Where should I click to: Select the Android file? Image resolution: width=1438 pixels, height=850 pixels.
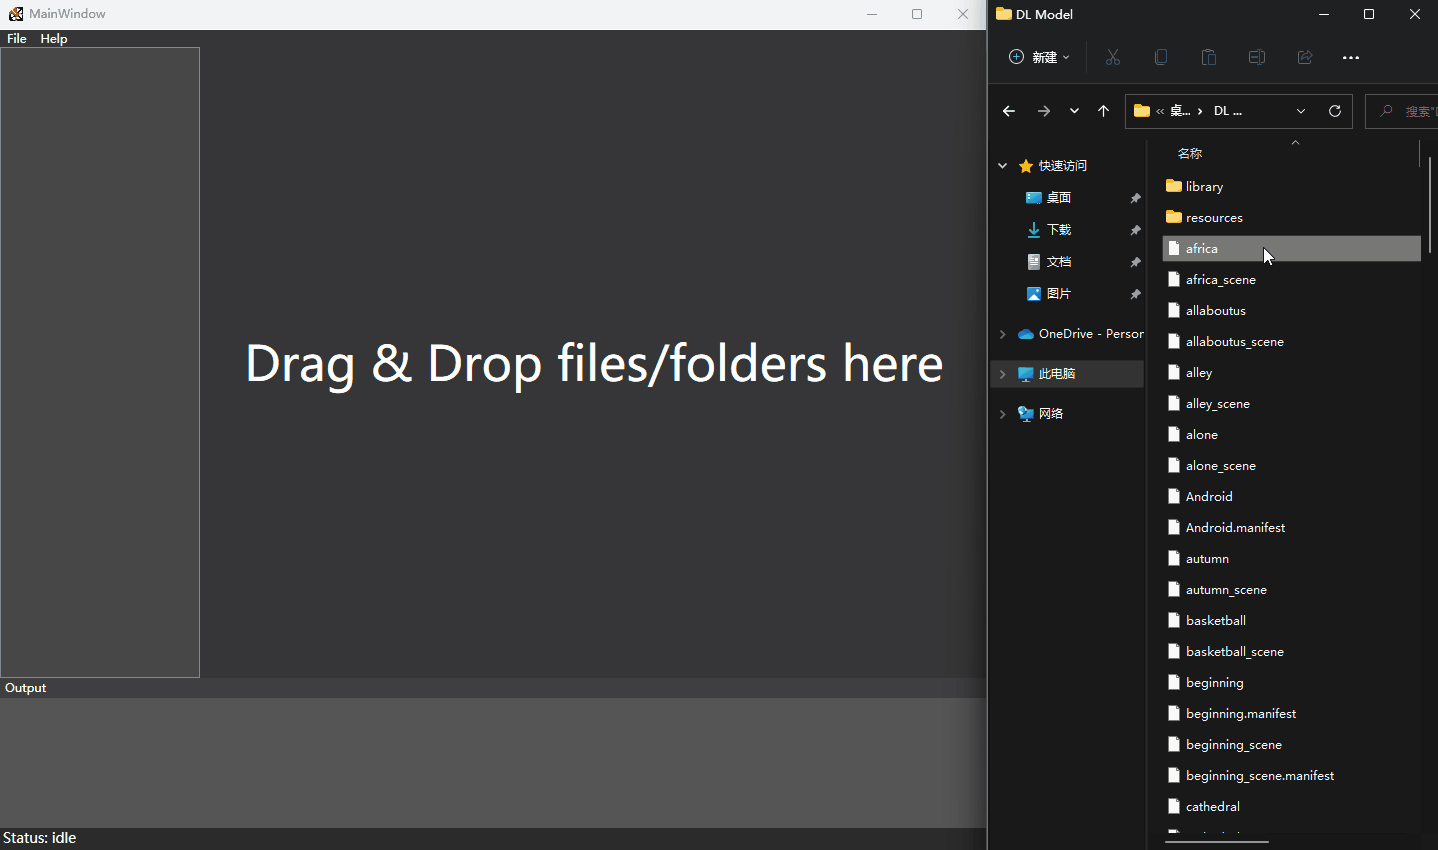pyautogui.click(x=1291, y=497)
